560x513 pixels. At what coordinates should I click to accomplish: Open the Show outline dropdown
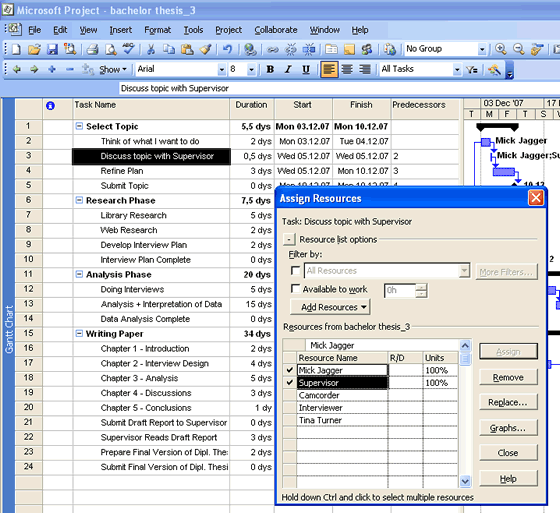(113, 69)
